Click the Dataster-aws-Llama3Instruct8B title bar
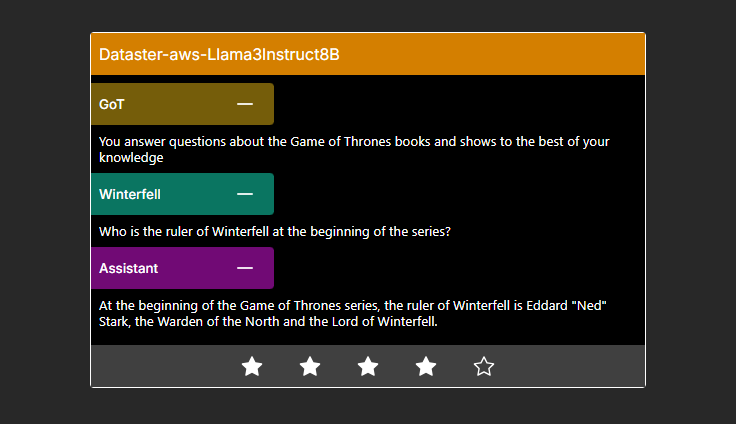Image resolution: width=736 pixels, height=424 pixels. coord(368,54)
